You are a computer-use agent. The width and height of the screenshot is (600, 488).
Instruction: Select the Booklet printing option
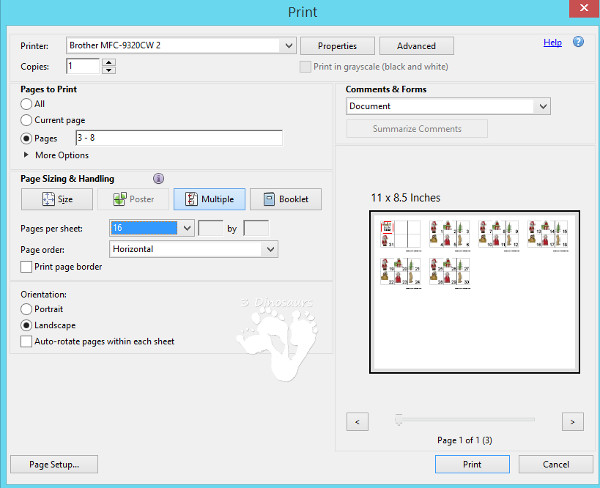[286, 199]
